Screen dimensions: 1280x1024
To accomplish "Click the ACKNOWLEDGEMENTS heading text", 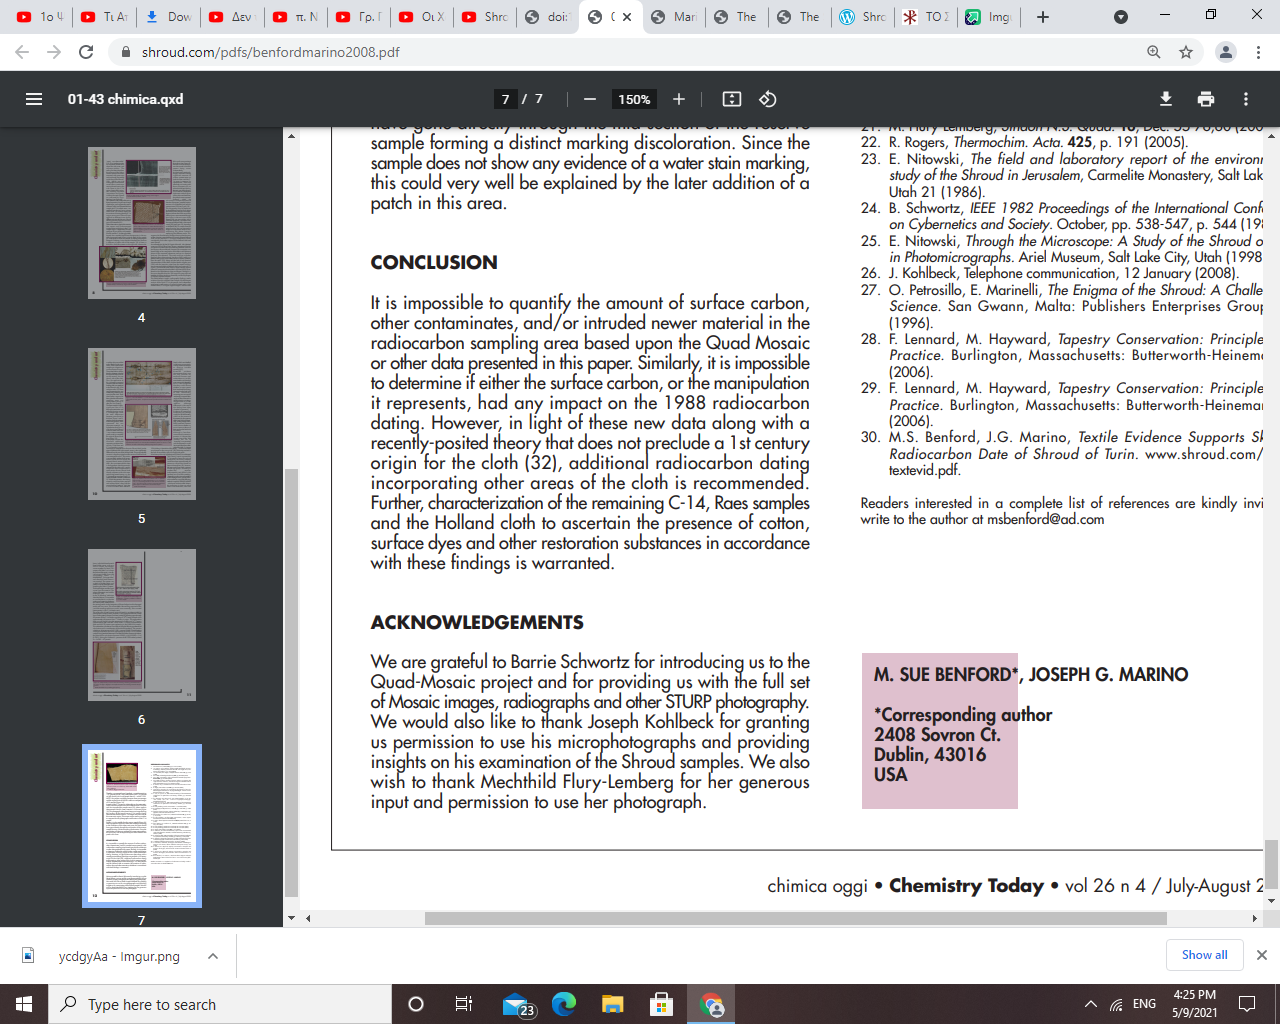I will click(x=477, y=622).
